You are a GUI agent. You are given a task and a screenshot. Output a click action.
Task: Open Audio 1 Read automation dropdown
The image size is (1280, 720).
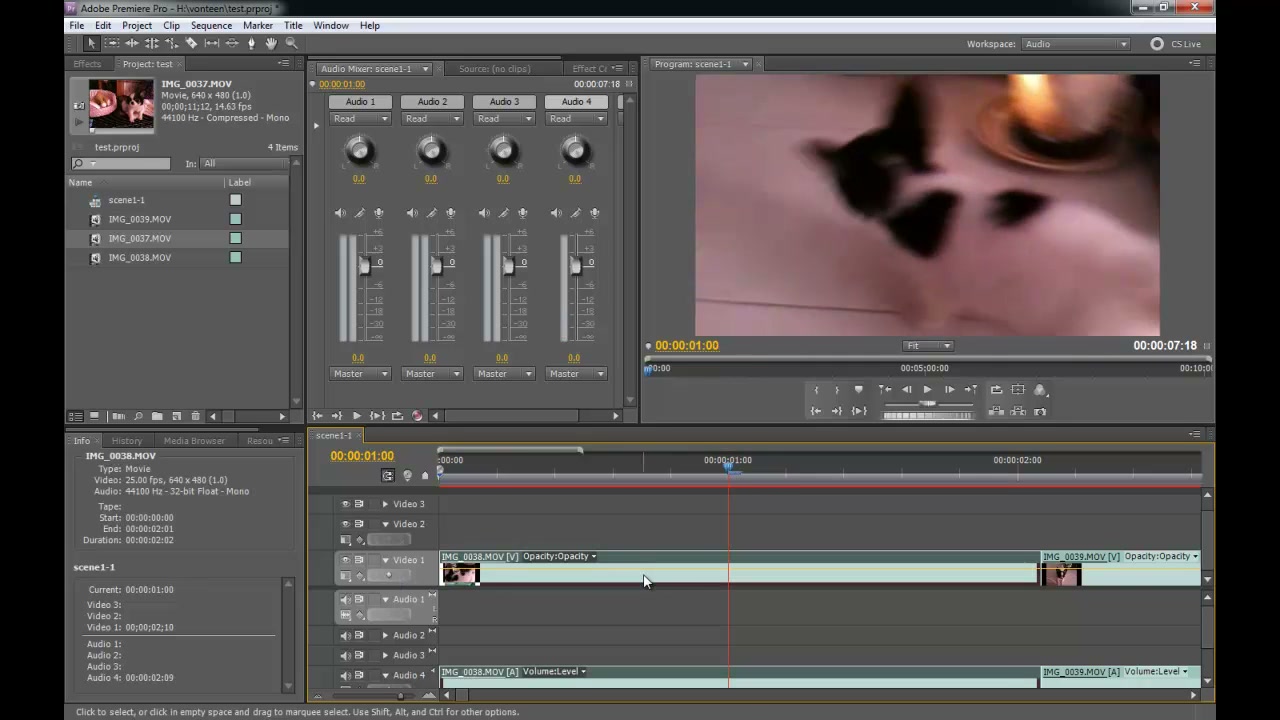360,119
